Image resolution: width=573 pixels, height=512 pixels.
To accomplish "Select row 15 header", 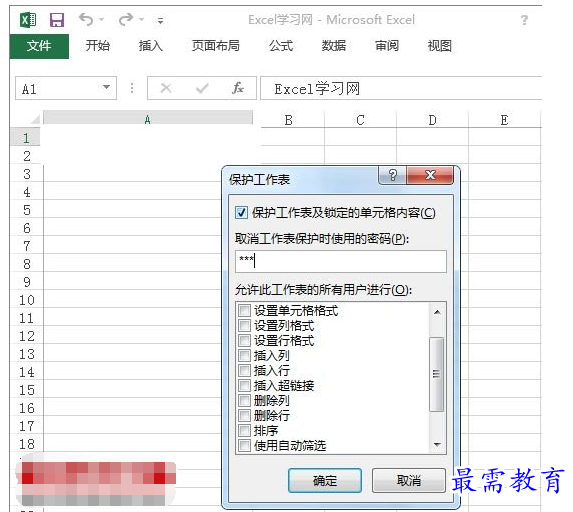I will point(27,390).
